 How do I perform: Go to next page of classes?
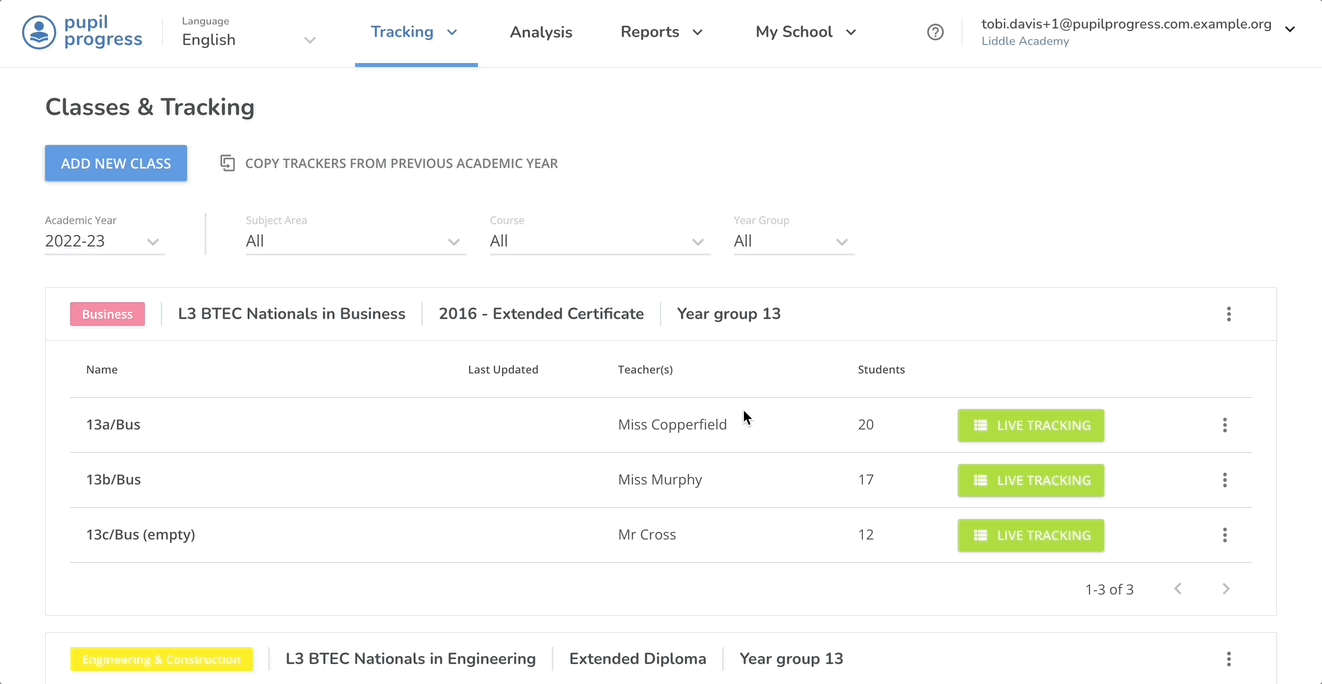(1225, 589)
